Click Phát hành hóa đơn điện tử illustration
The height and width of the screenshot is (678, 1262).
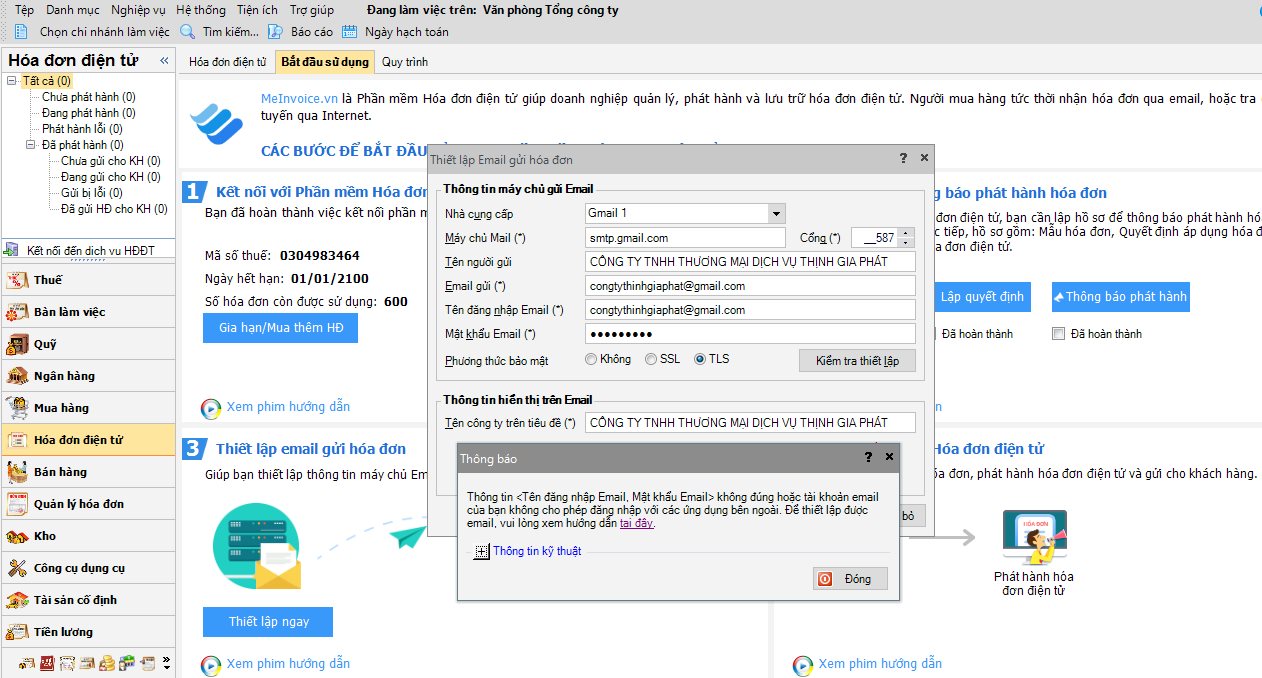(x=1034, y=539)
